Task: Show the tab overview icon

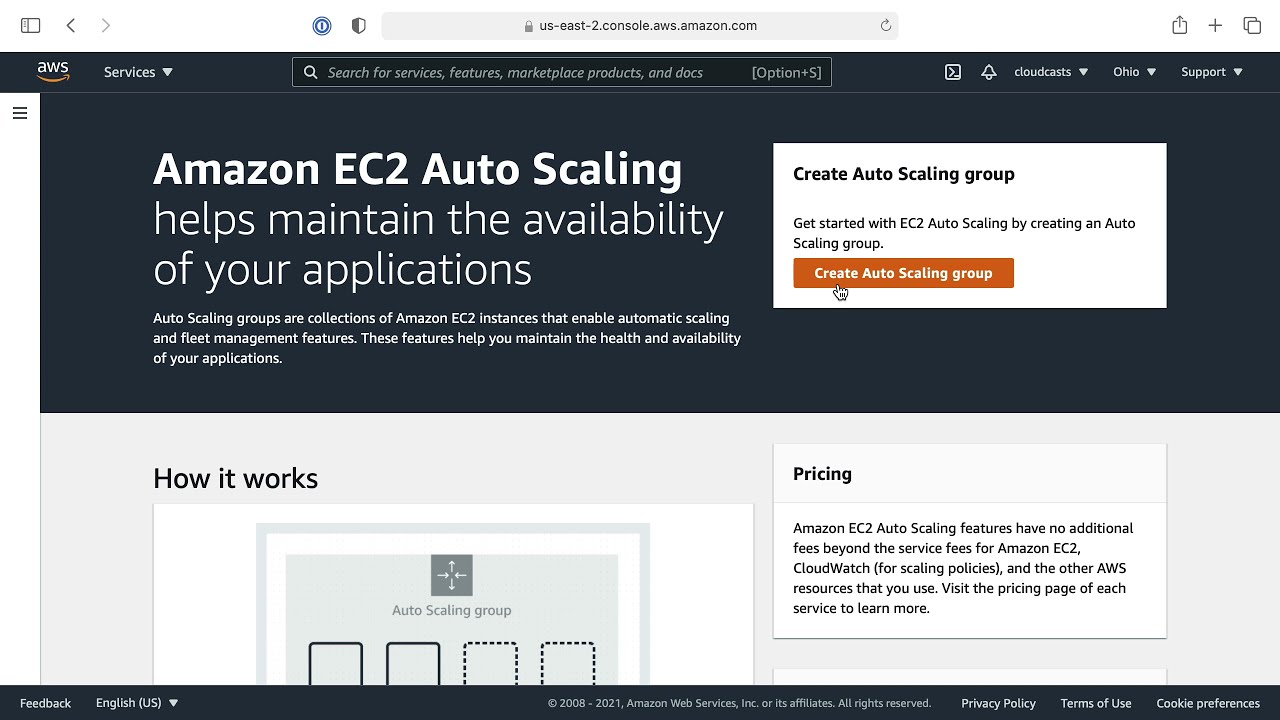Action: pos(1252,26)
